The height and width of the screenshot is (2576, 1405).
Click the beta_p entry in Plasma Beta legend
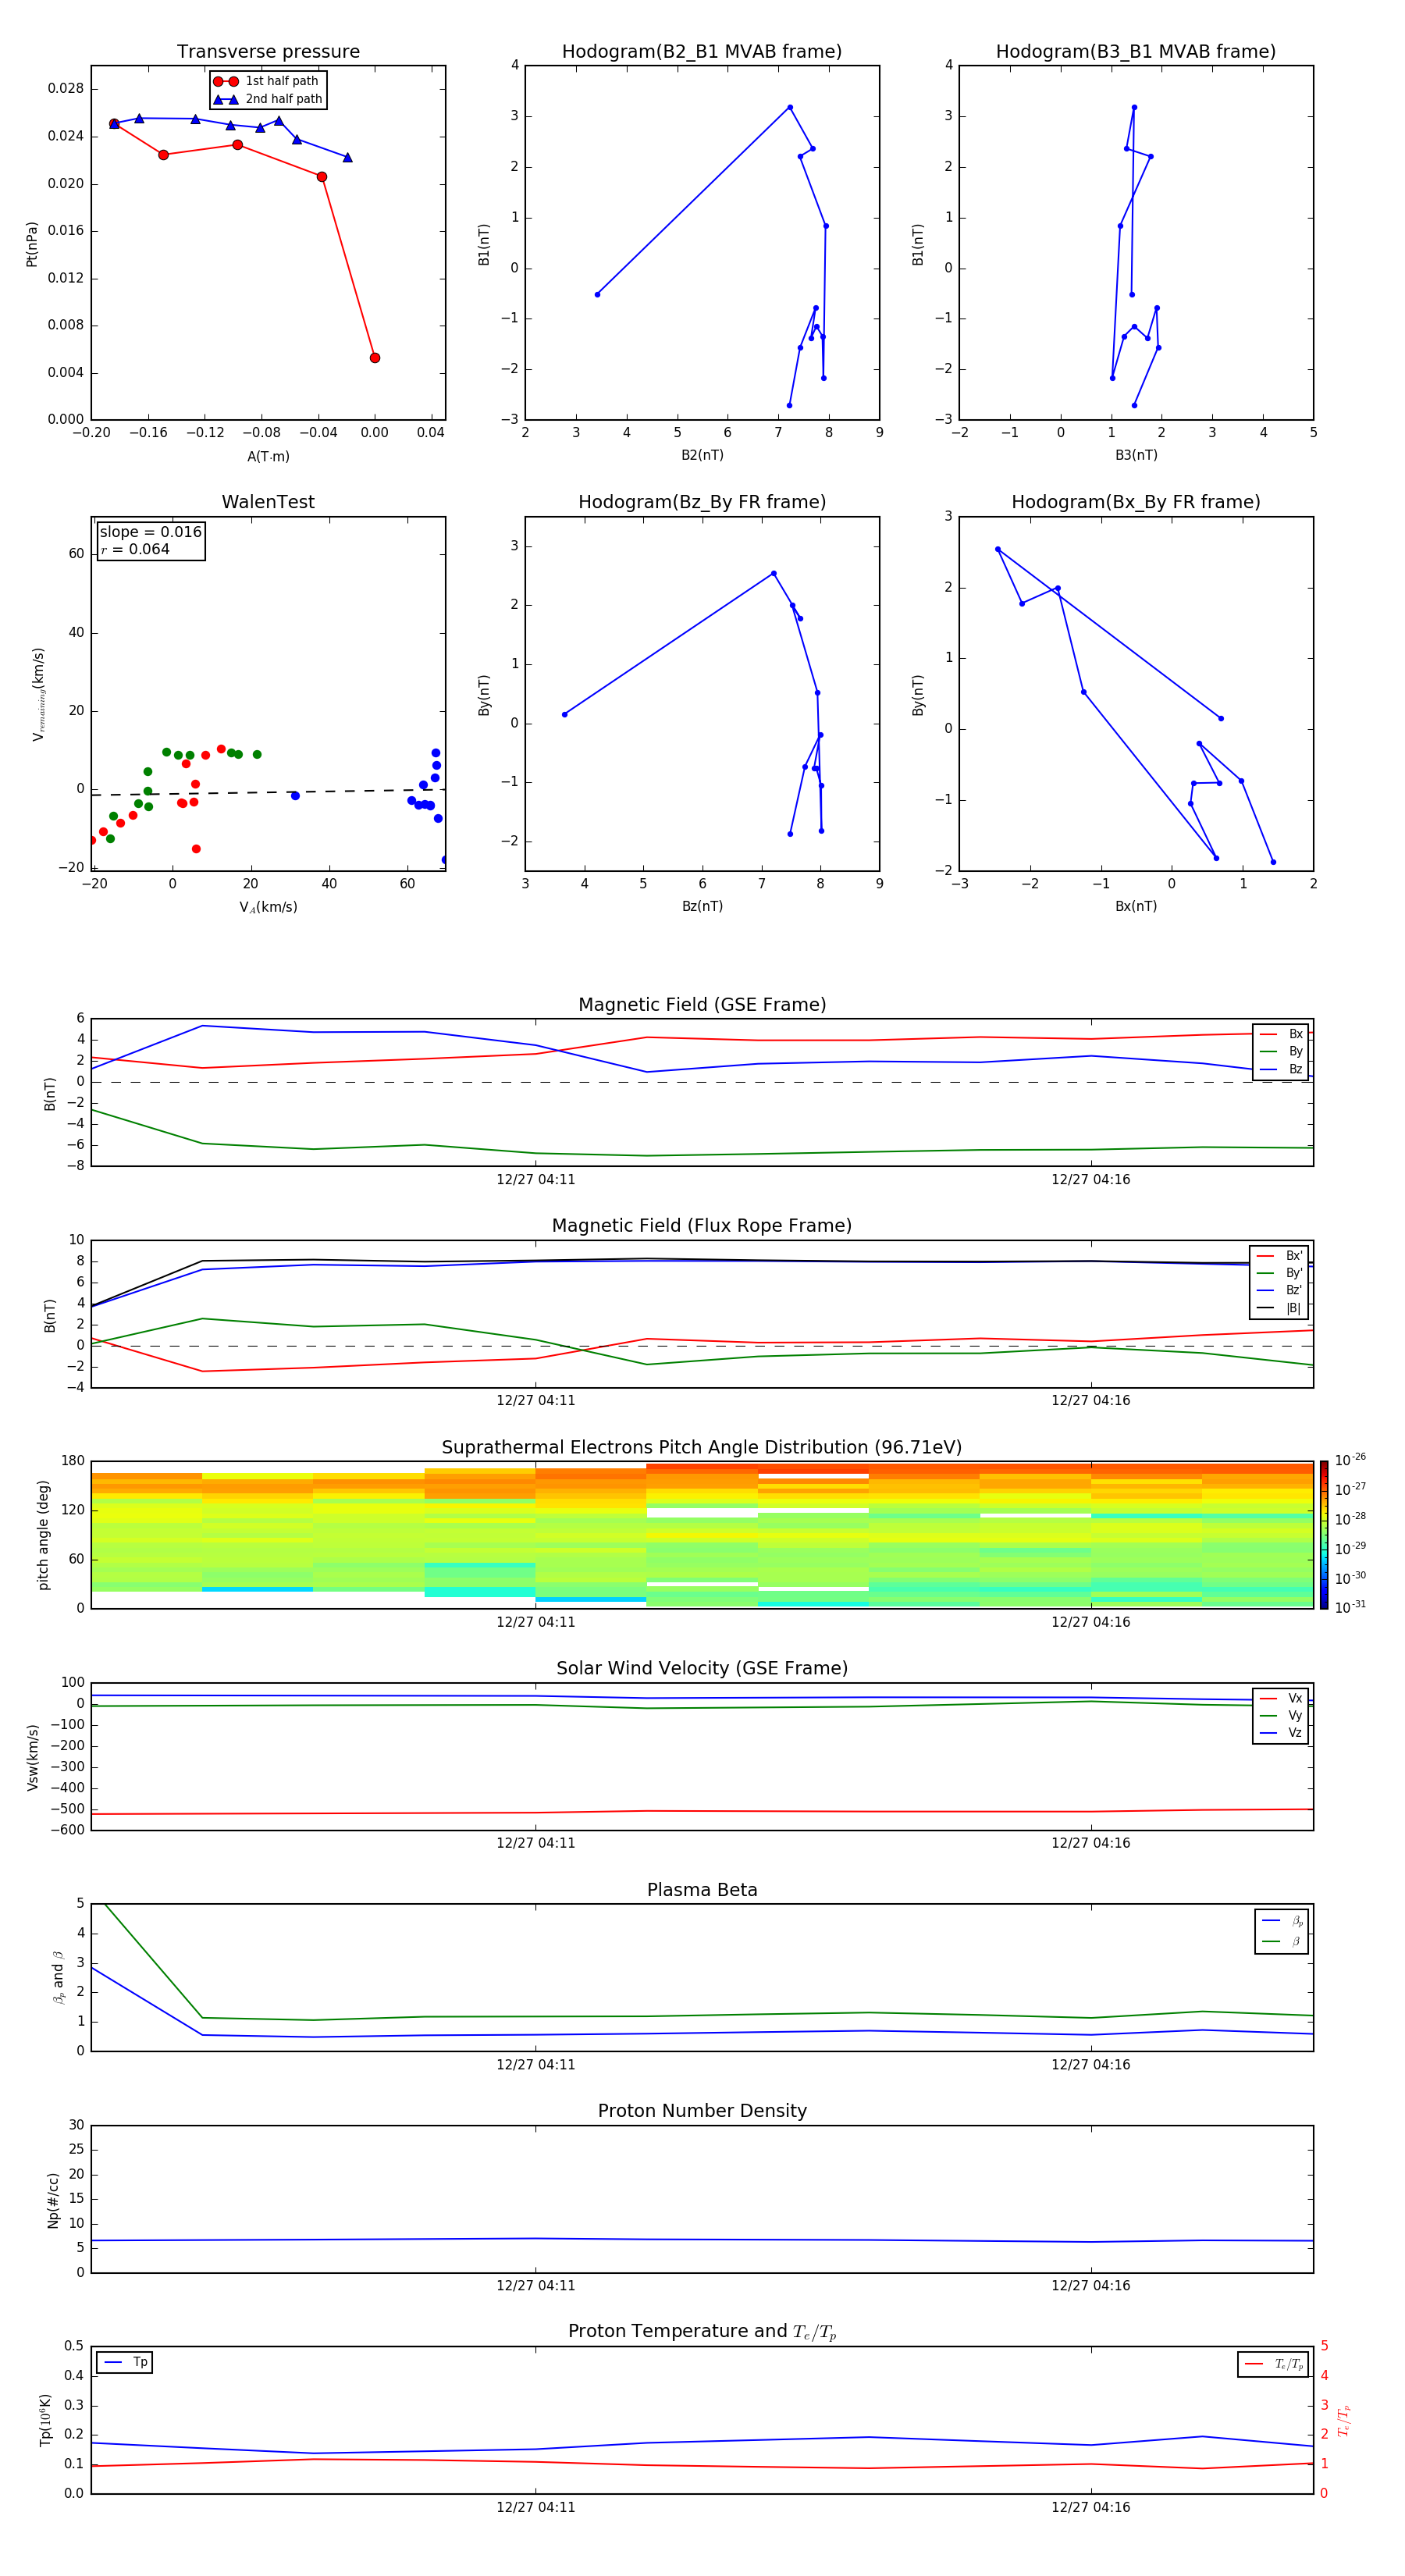[1282, 1921]
